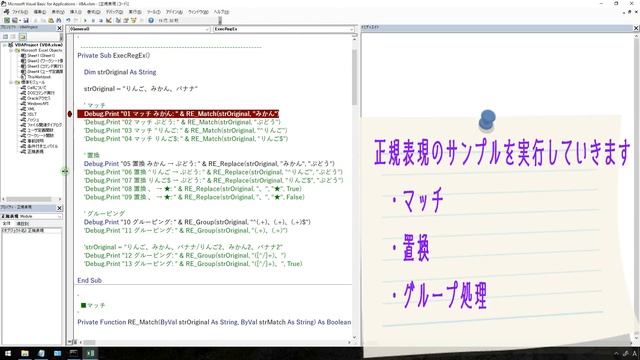The width and height of the screenshot is (640, 360).
Task: Click the (オブジェクト名) property row in the Properties panel
Action: click(31, 231)
